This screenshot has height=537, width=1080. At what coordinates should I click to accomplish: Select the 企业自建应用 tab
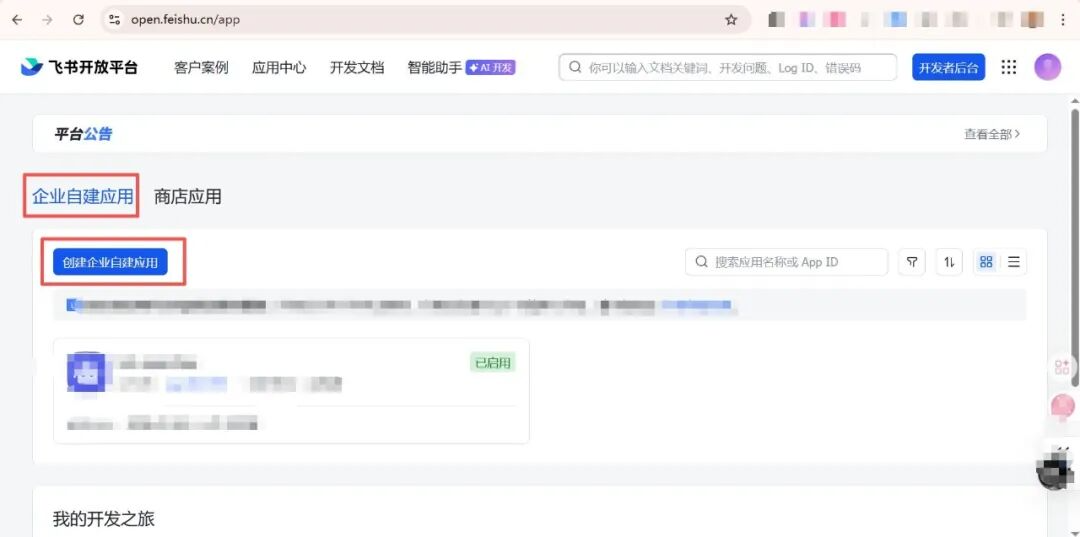point(82,197)
